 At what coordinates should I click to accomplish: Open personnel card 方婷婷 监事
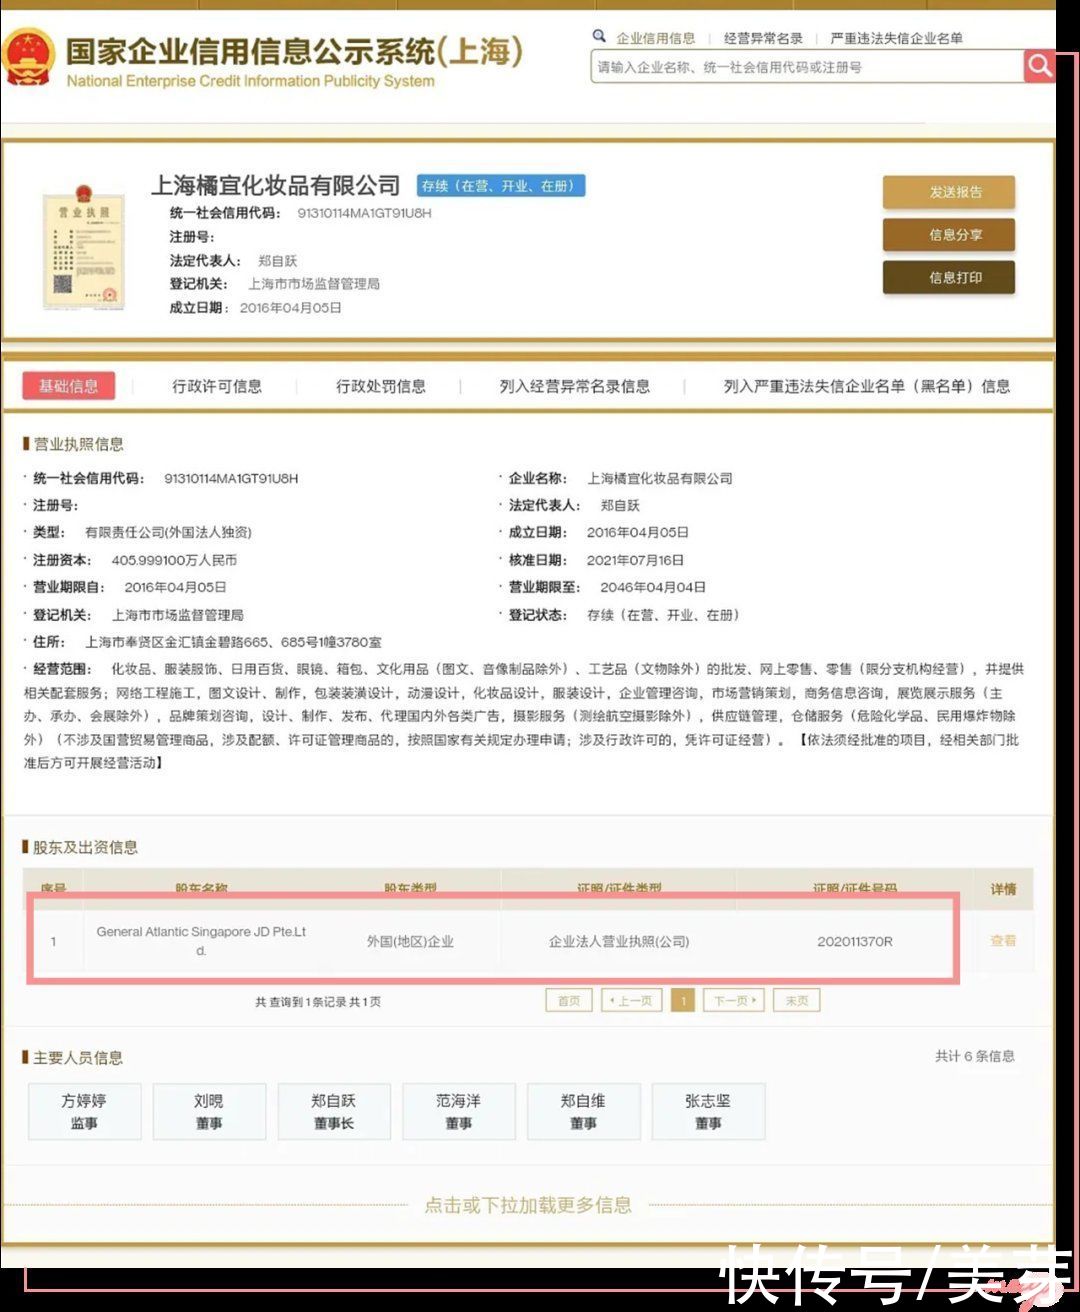(84, 1111)
